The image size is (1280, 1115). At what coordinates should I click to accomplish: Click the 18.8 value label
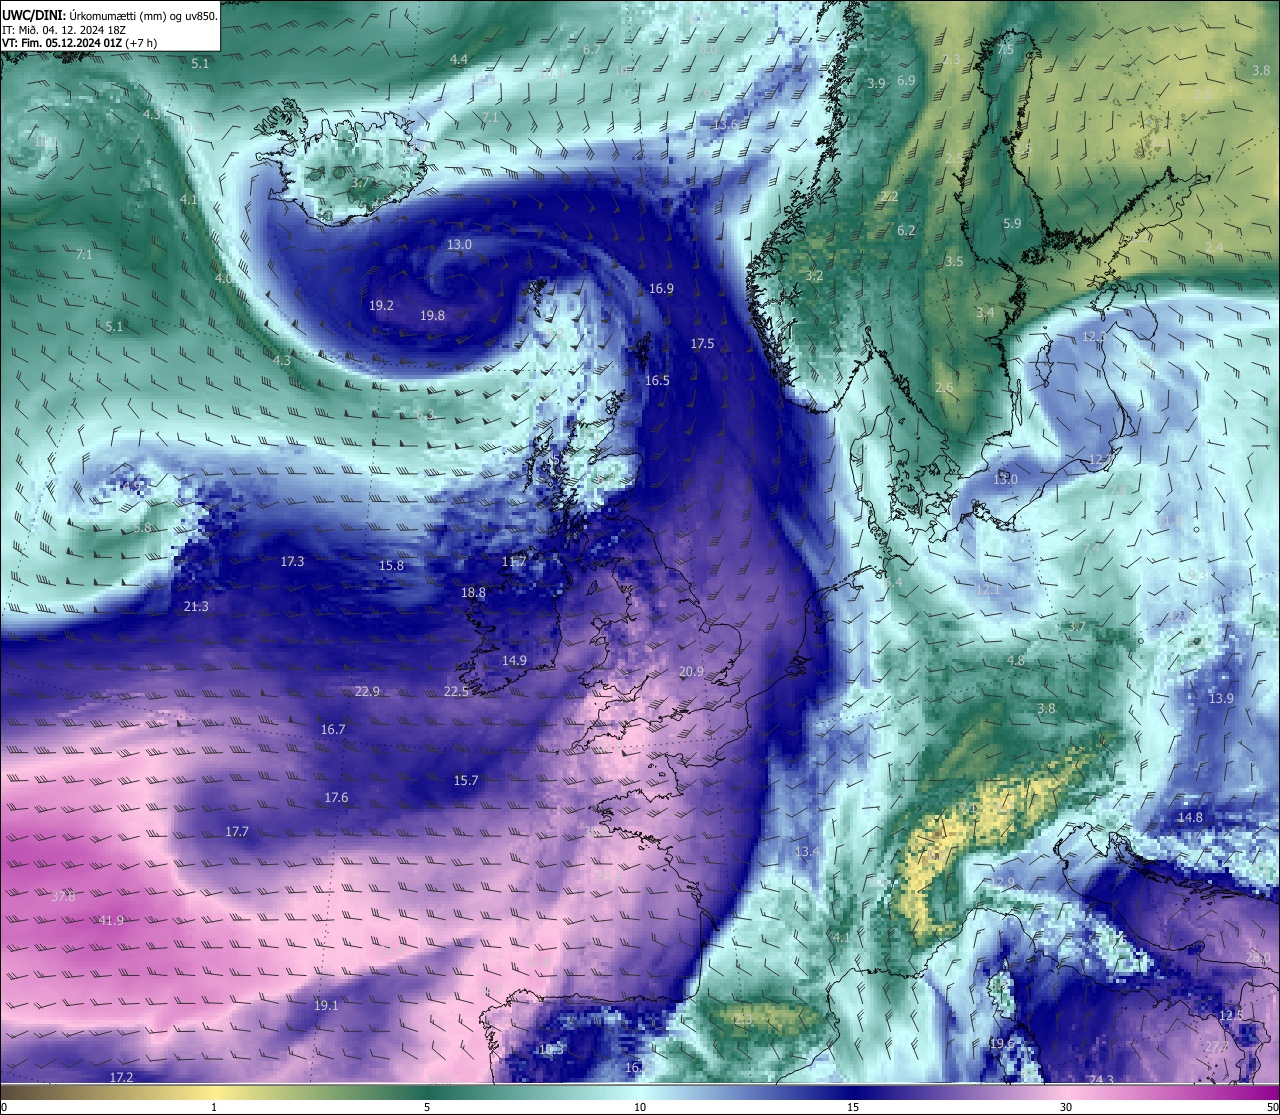click(473, 592)
